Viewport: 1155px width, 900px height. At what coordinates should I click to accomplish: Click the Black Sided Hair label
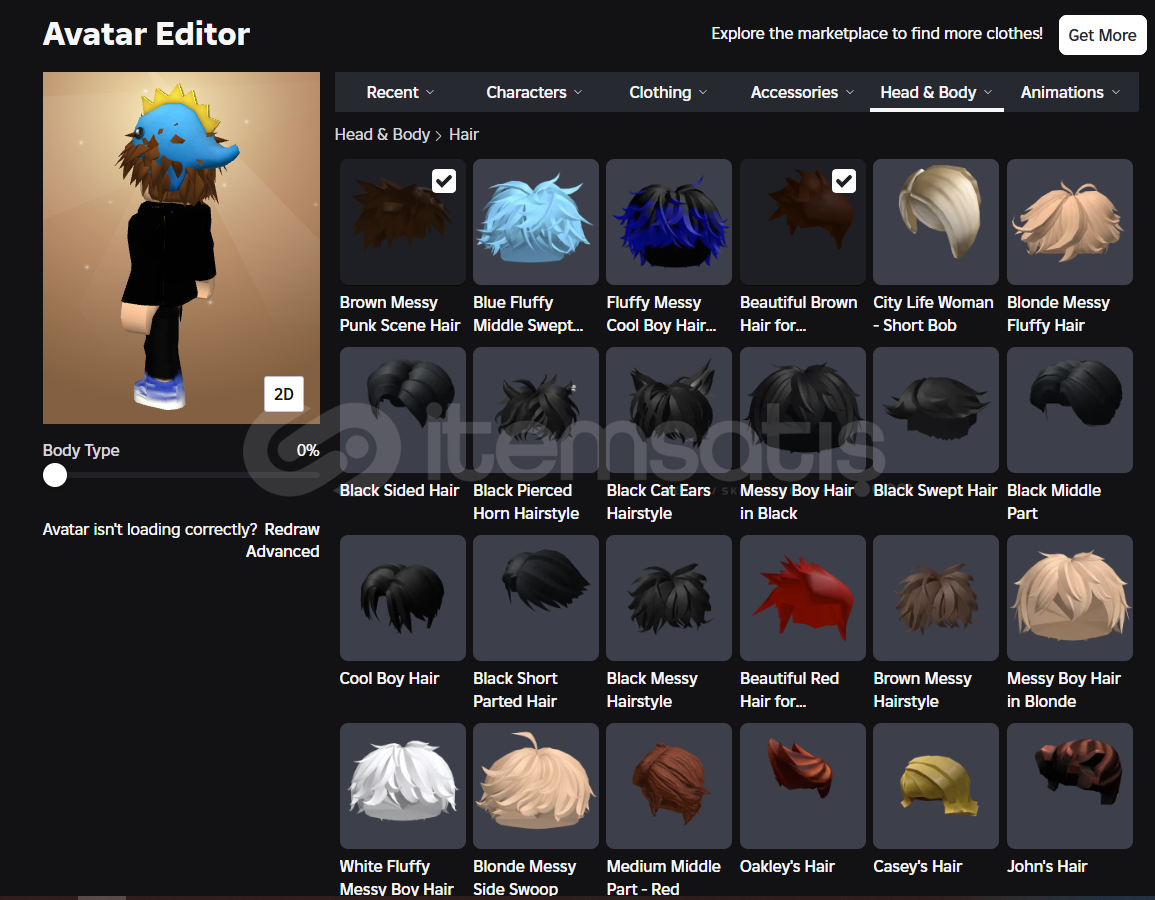399,491
